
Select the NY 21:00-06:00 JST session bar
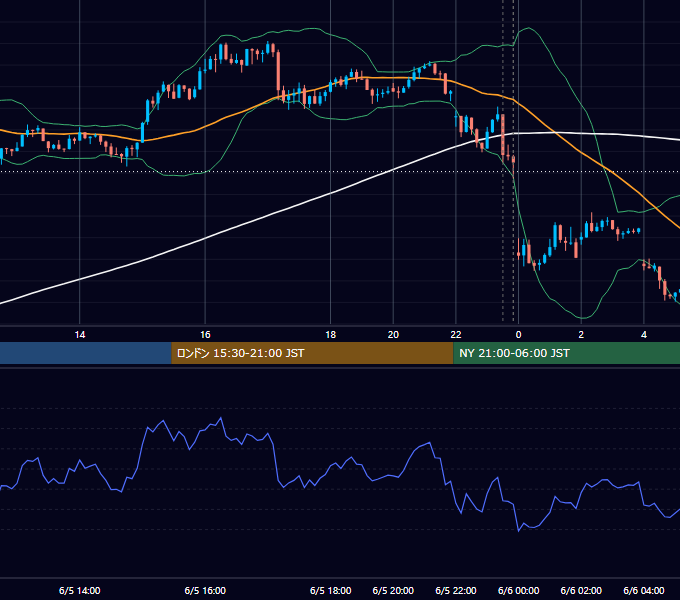pos(566,353)
